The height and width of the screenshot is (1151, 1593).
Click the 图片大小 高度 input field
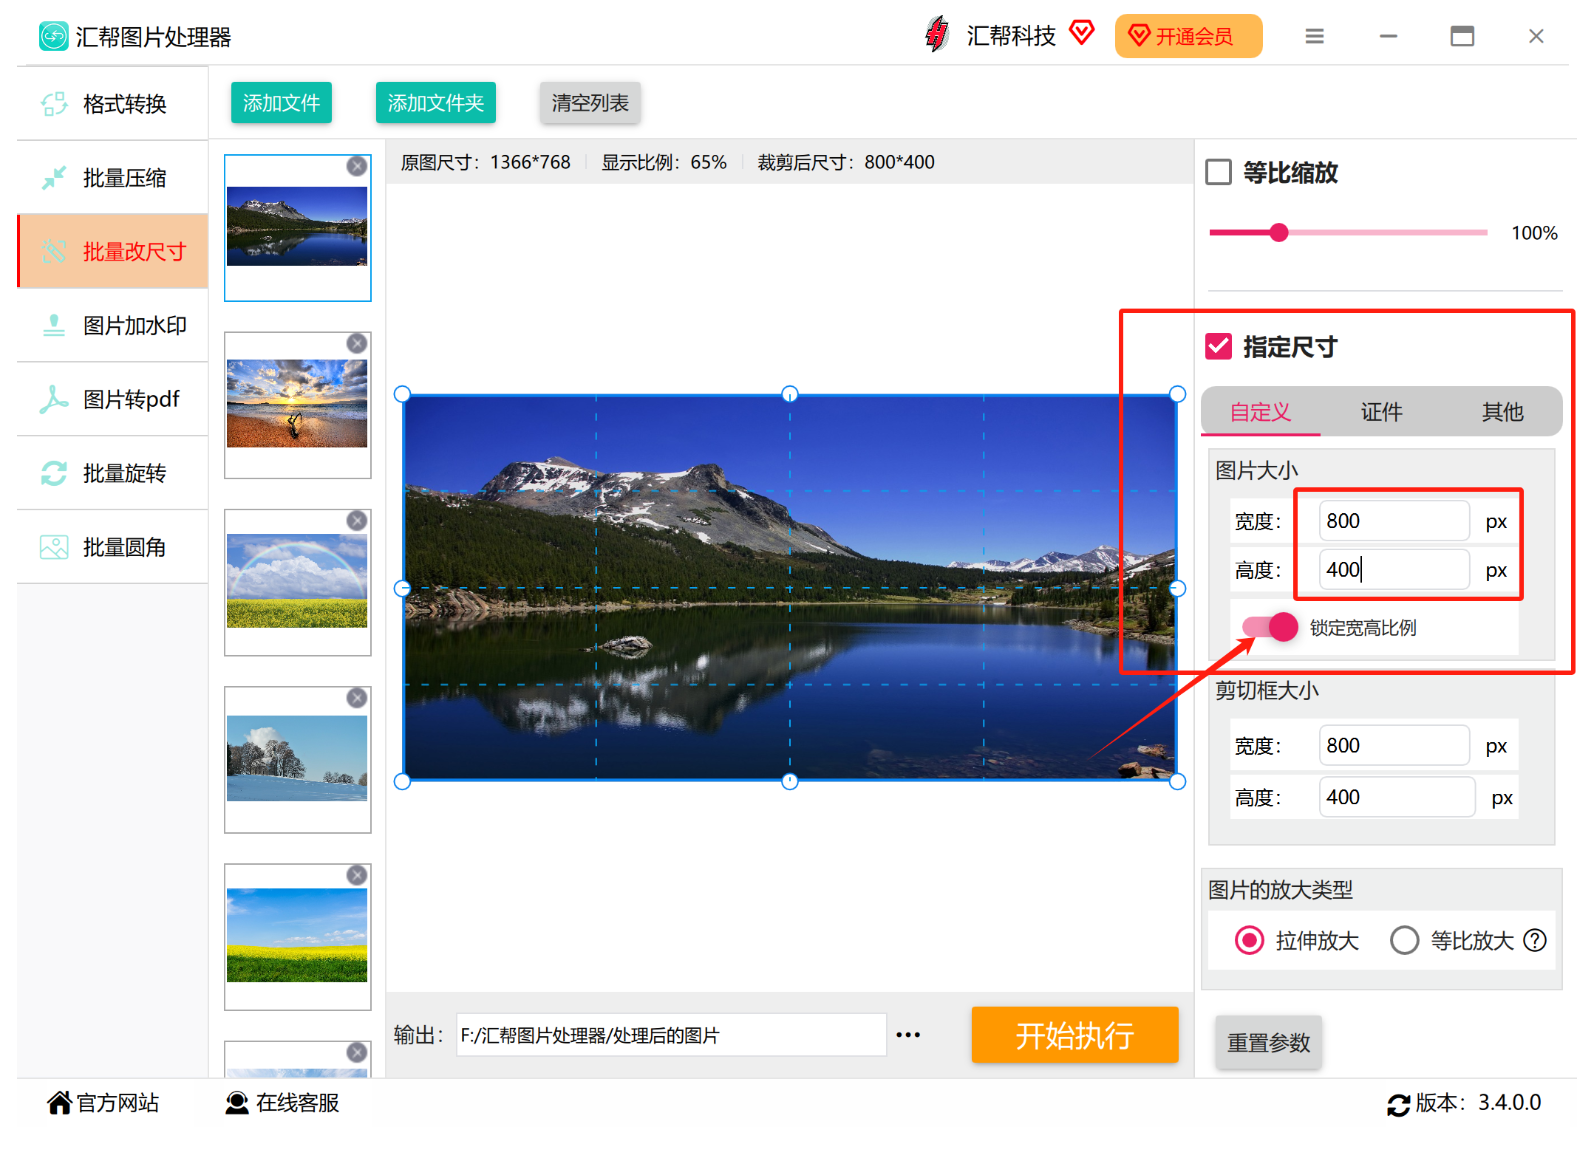[x=1394, y=570]
